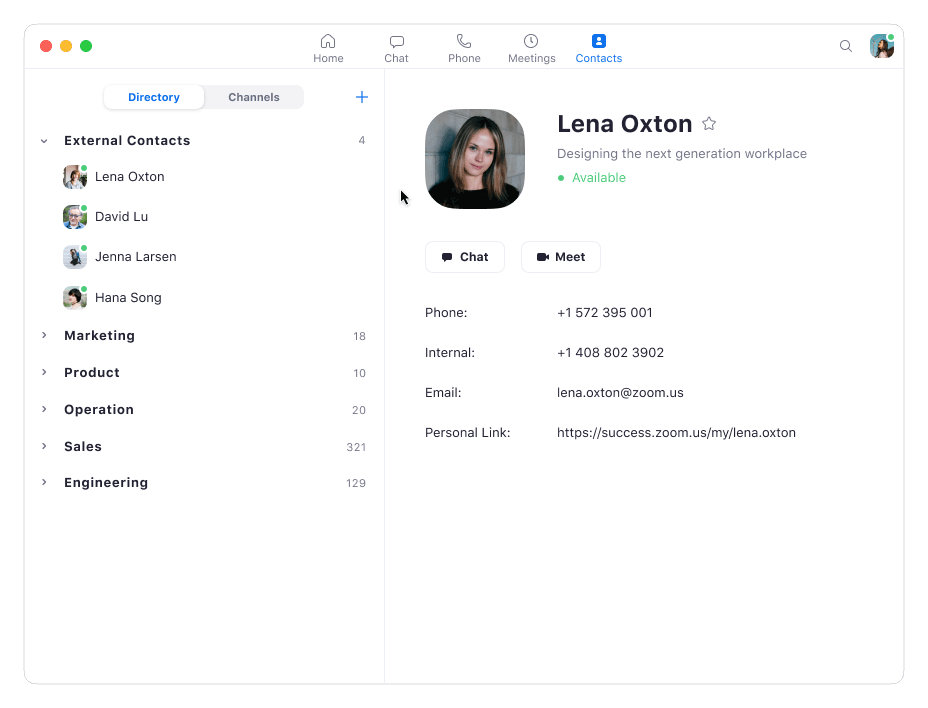Viewport: 928px width, 708px height.
Task: Click the Sales count 321
Action: click(356, 447)
